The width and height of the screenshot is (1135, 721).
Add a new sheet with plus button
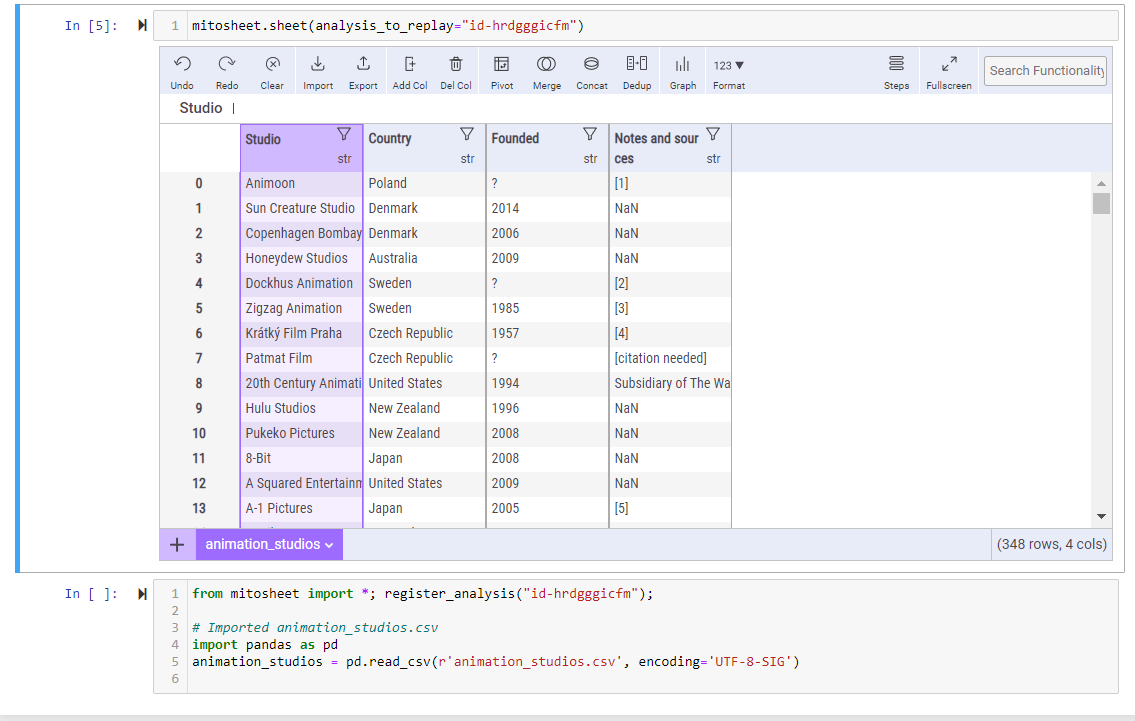coord(177,544)
